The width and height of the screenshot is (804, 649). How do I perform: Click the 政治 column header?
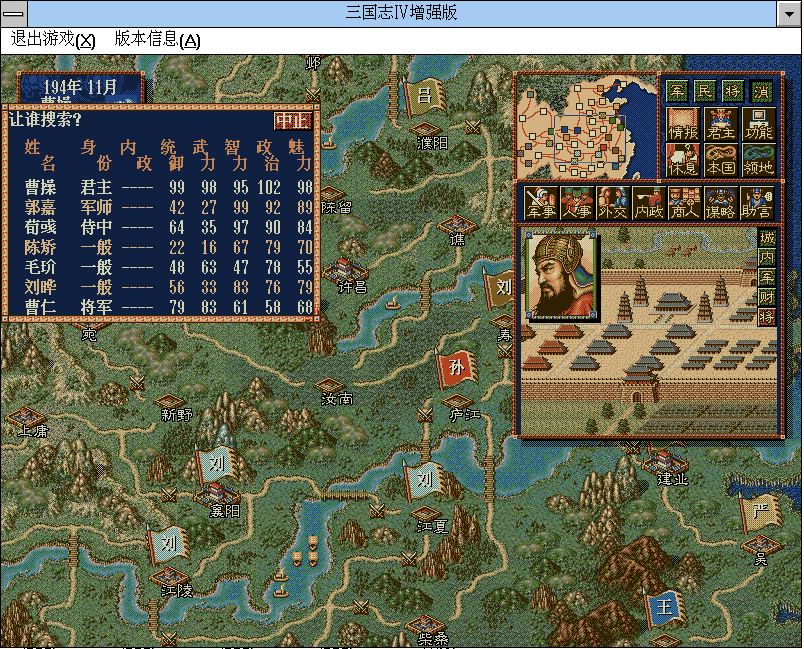pos(269,155)
